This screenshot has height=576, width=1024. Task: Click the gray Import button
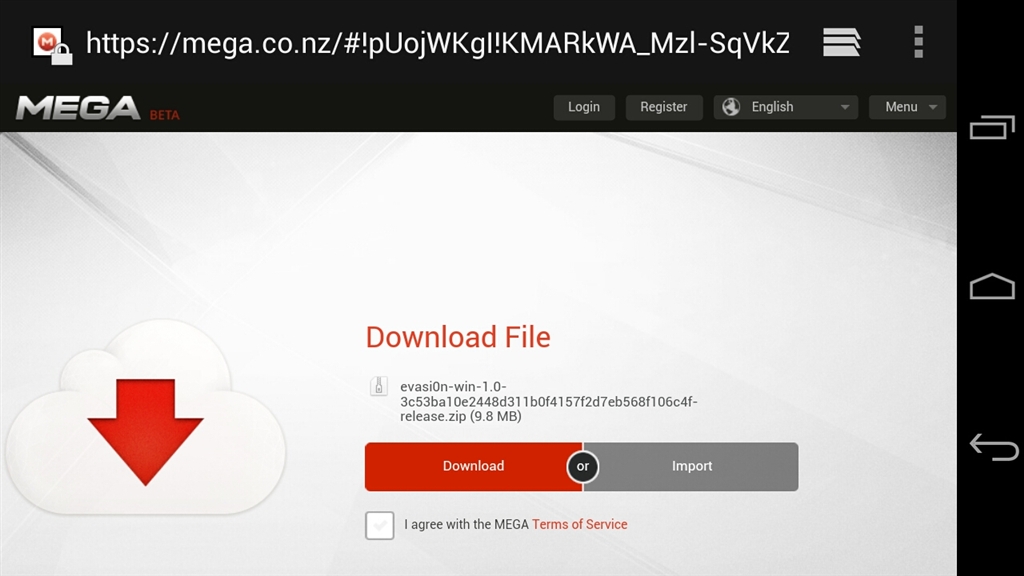tap(692, 466)
